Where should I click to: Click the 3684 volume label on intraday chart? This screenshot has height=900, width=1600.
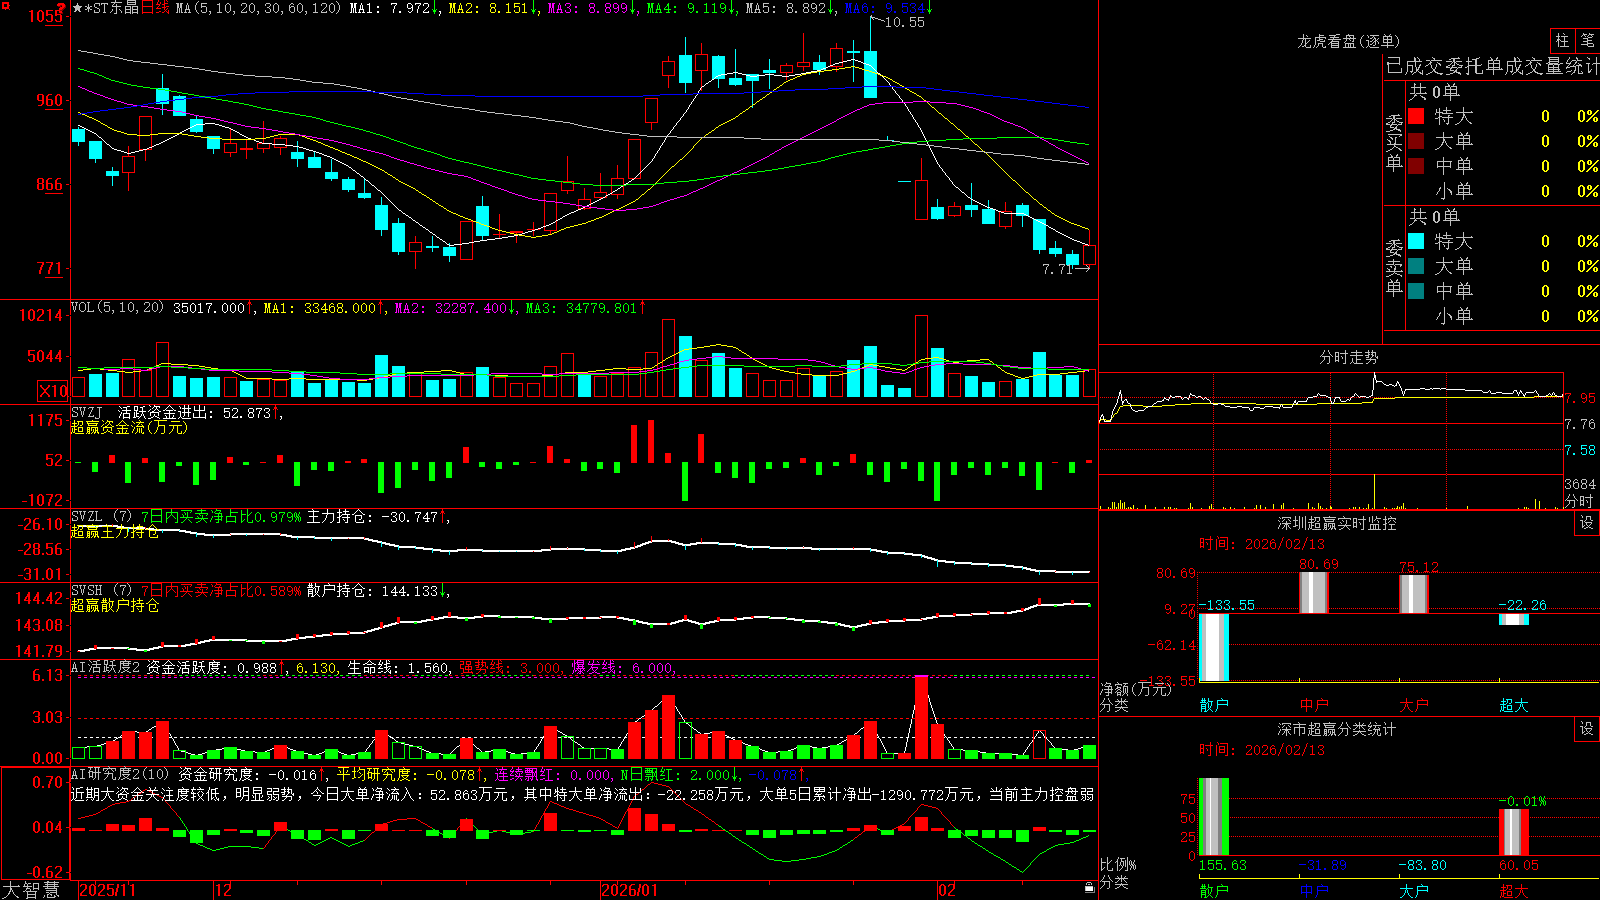coord(1580,484)
